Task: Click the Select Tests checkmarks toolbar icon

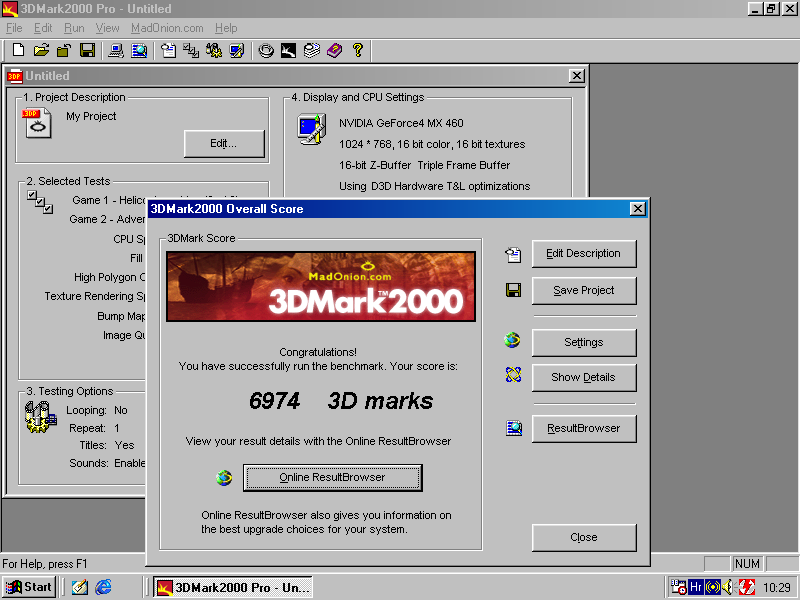Action: (x=191, y=50)
